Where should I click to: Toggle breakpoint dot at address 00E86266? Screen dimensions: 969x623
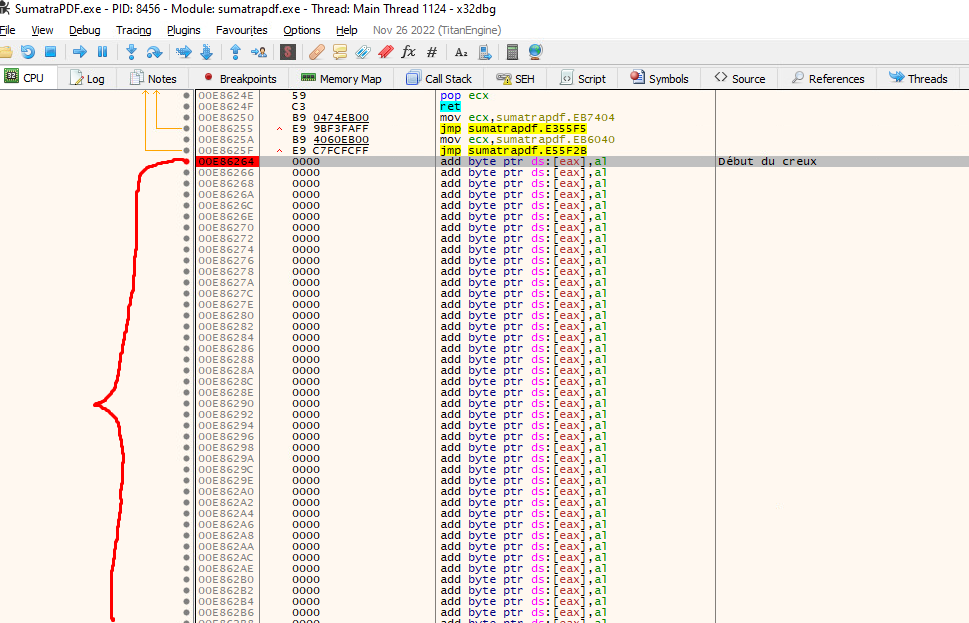[187, 172]
